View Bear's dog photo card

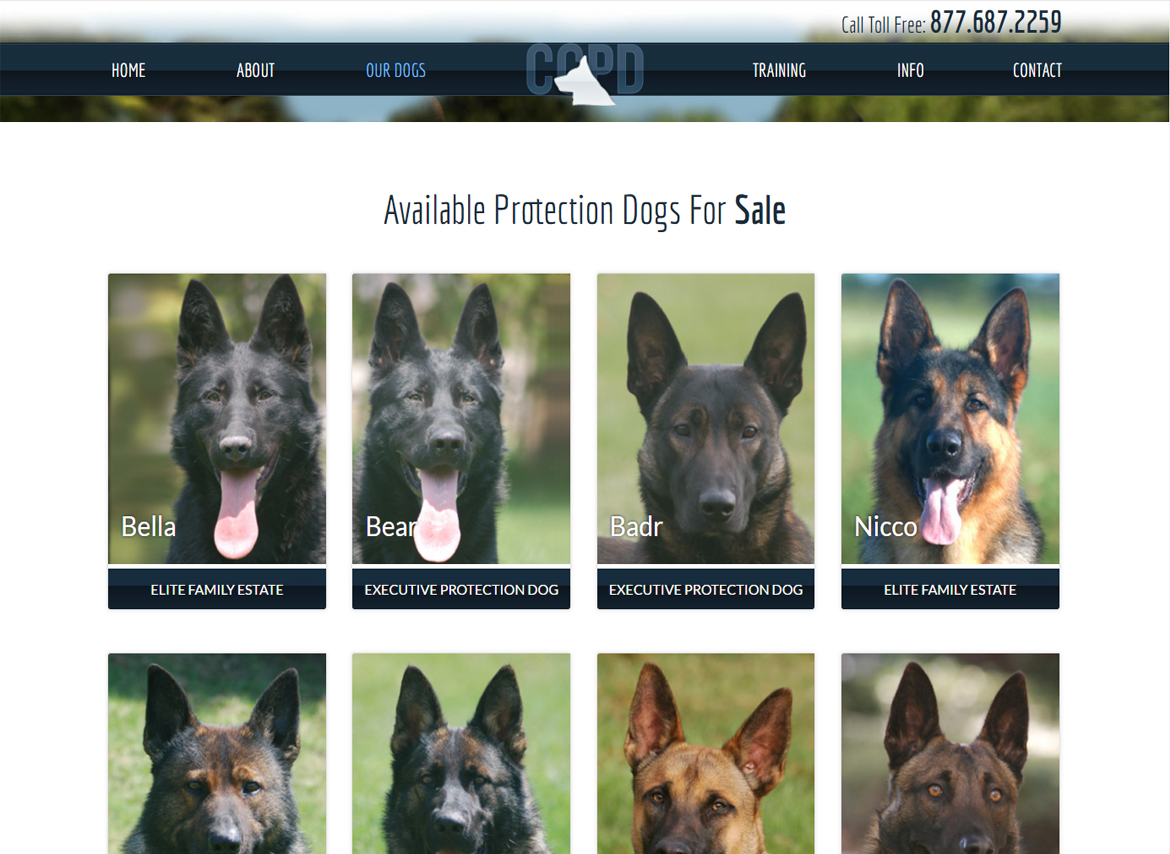click(461, 418)
